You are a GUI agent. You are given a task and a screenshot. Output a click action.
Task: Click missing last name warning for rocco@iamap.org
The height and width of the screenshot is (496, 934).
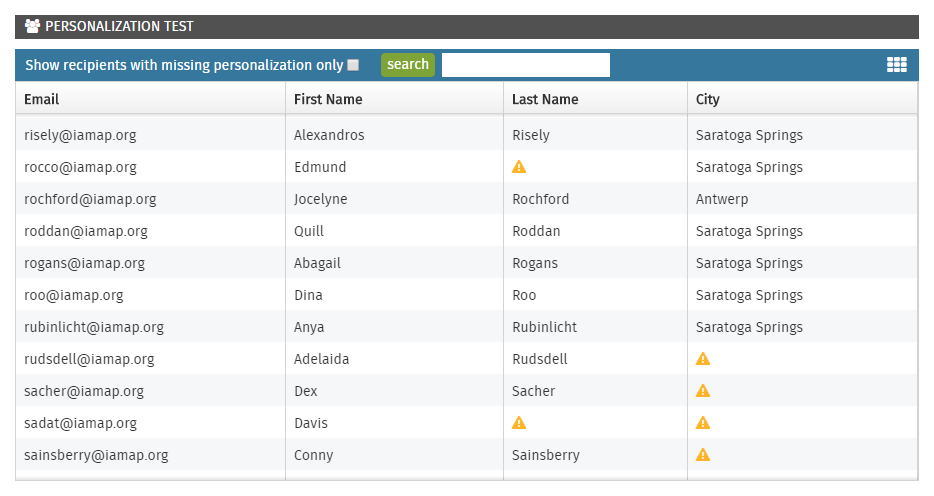point(519,167)
